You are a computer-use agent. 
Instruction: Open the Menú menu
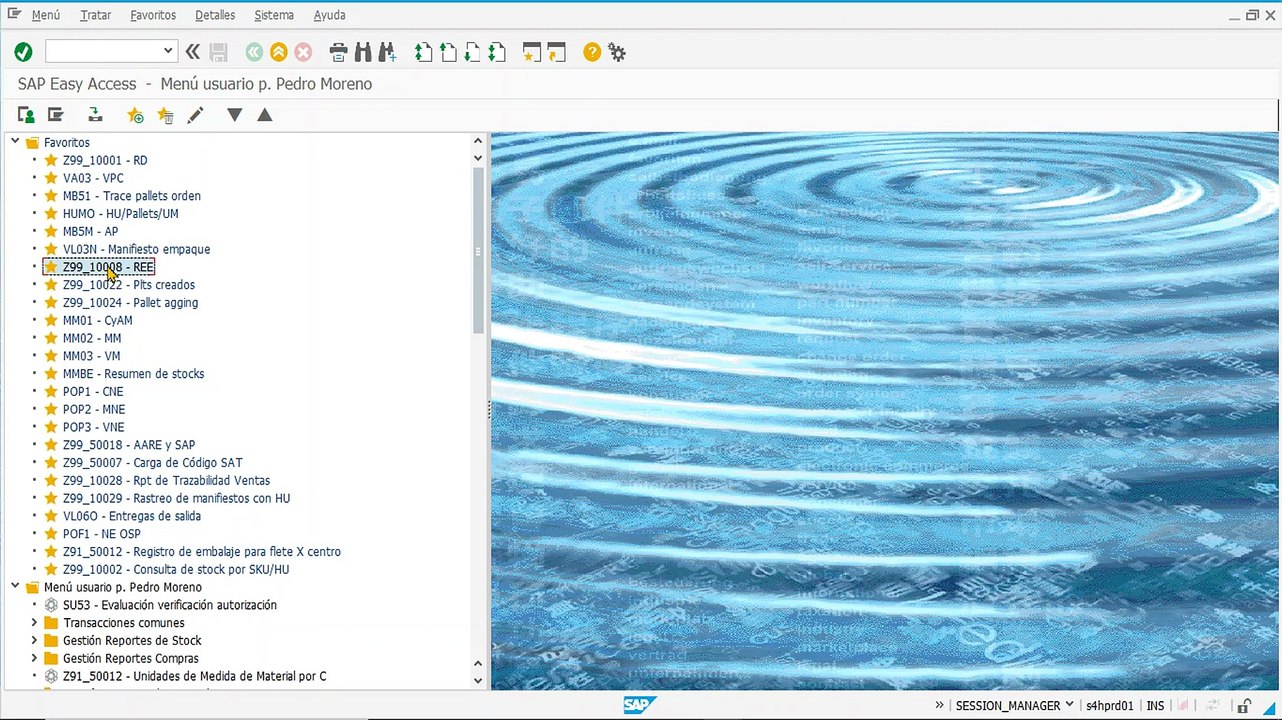click(x=46, y=15)
